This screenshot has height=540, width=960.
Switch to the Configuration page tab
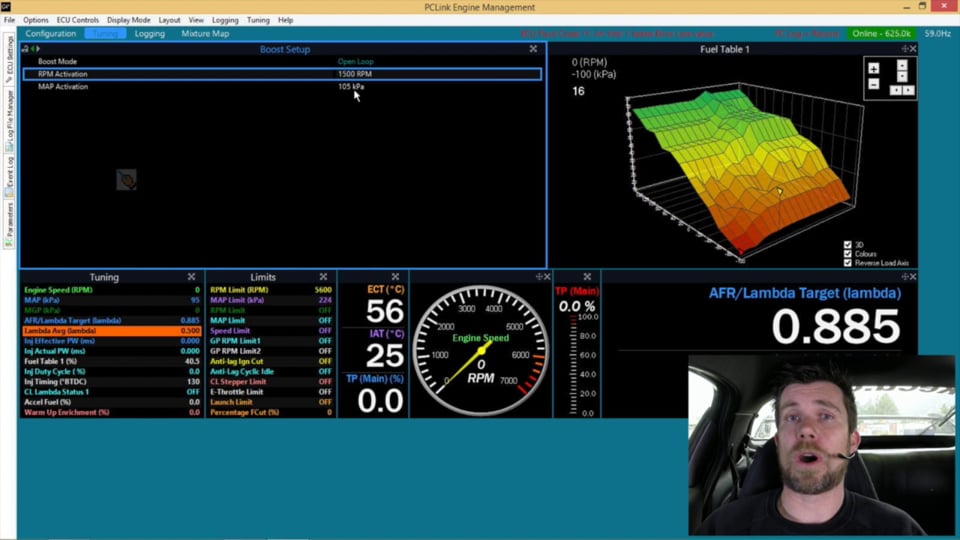(x=51, y=34)
